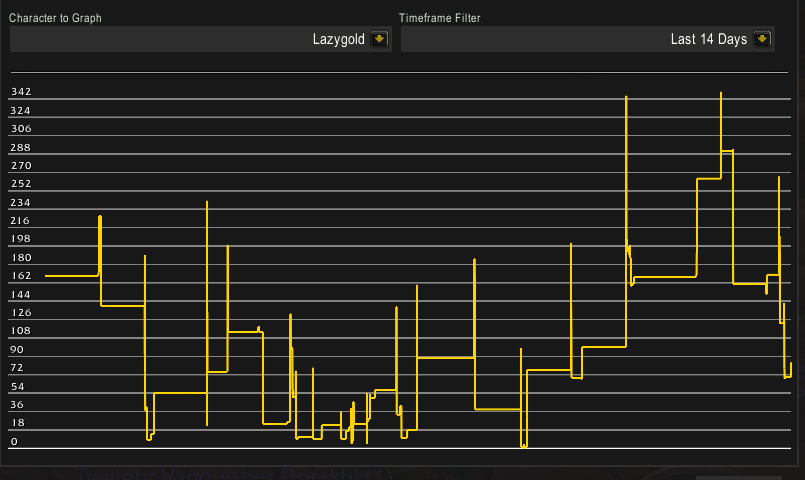Viewport: 805px width, 480px height.
Task: Click the 306 y-axis label
Action: [x=21, y=129]
